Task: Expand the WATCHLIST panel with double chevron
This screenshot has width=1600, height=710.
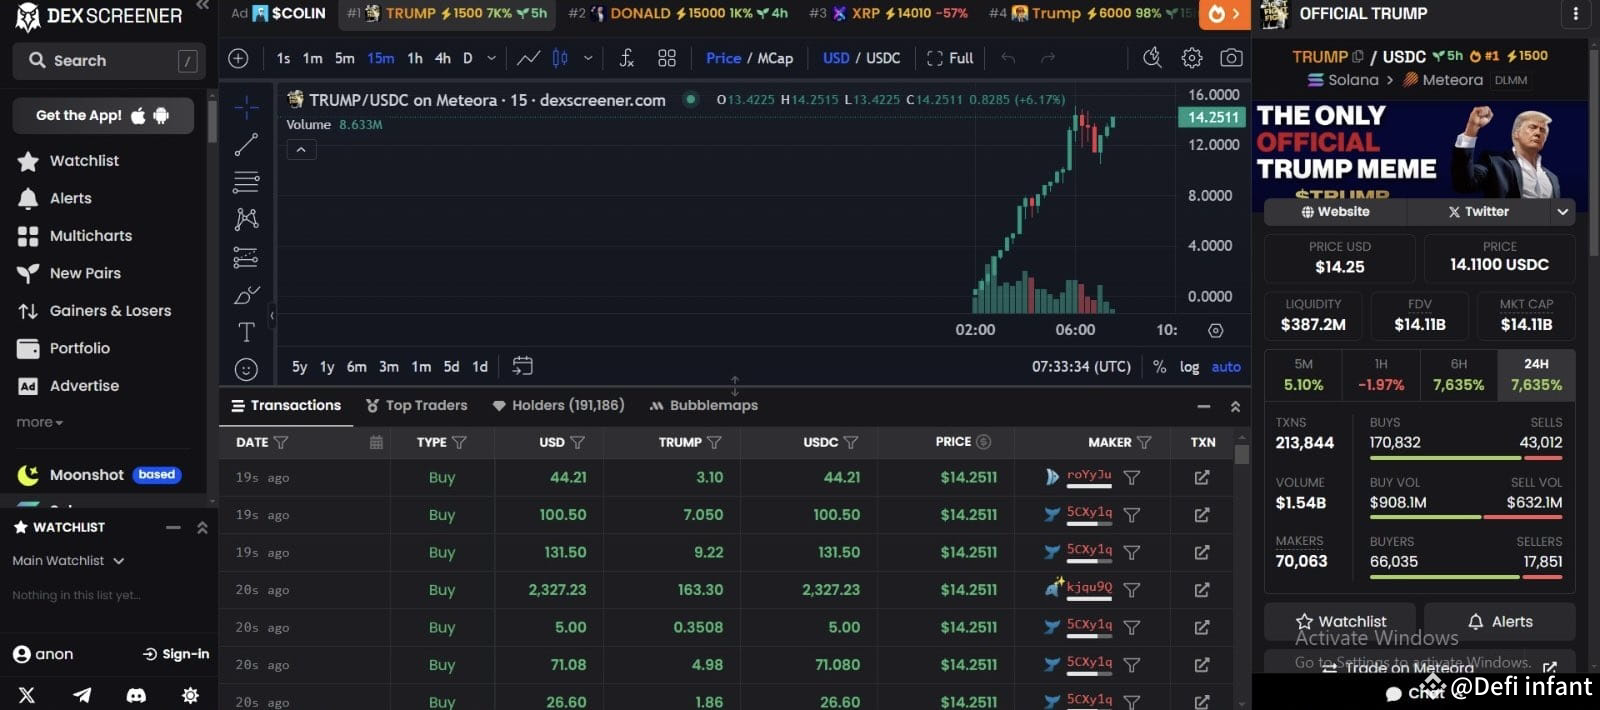Action: tap(202, 527)
